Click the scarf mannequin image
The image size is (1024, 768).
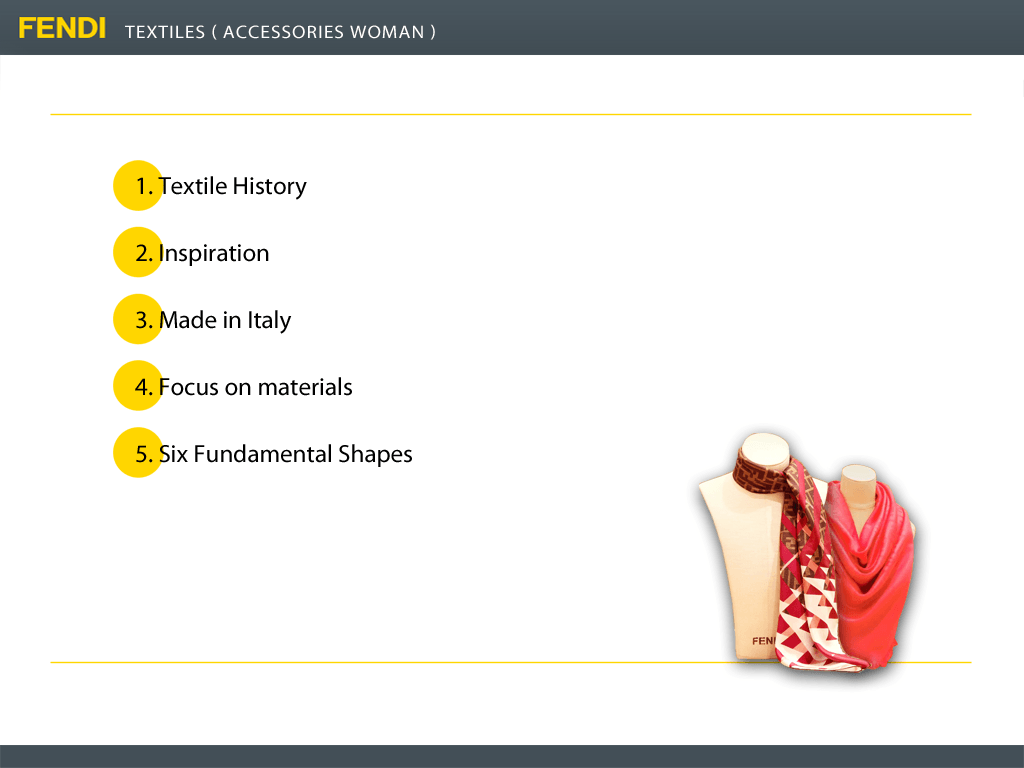(x=808, y=552)
